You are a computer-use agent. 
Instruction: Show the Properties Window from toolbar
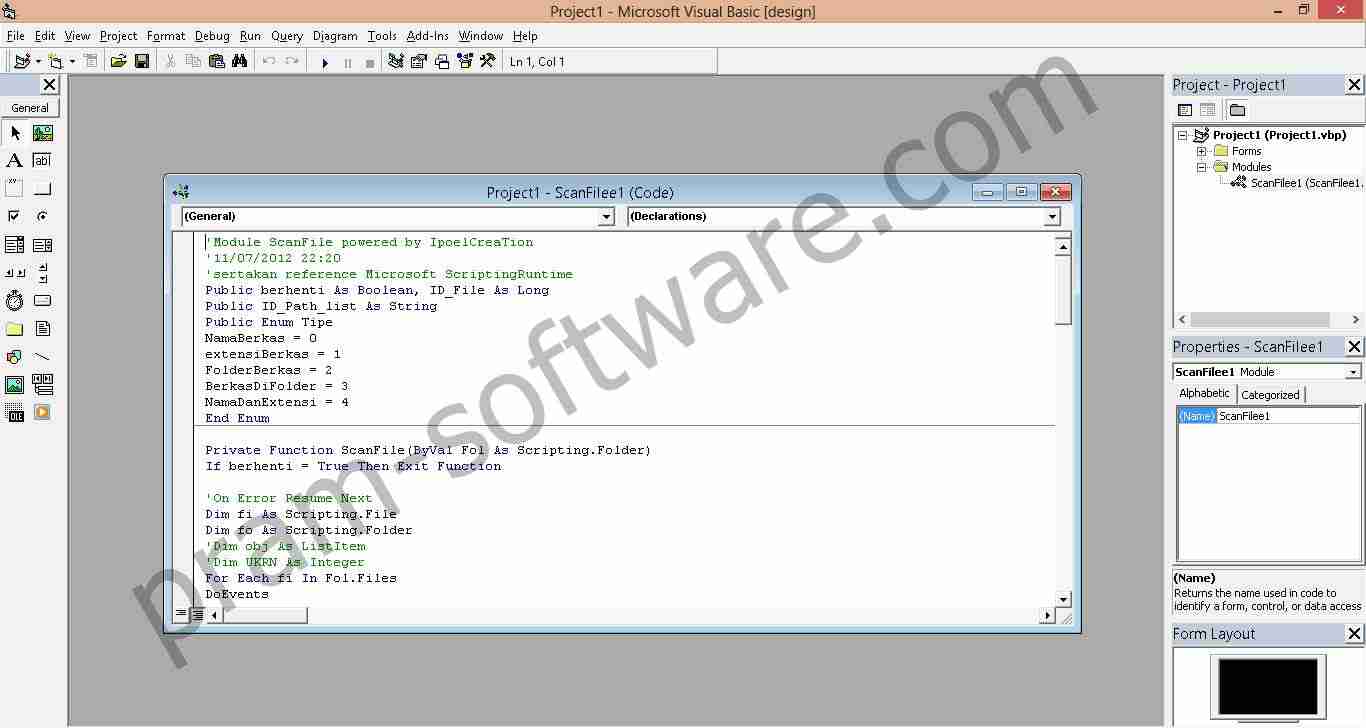click(419, 62)
